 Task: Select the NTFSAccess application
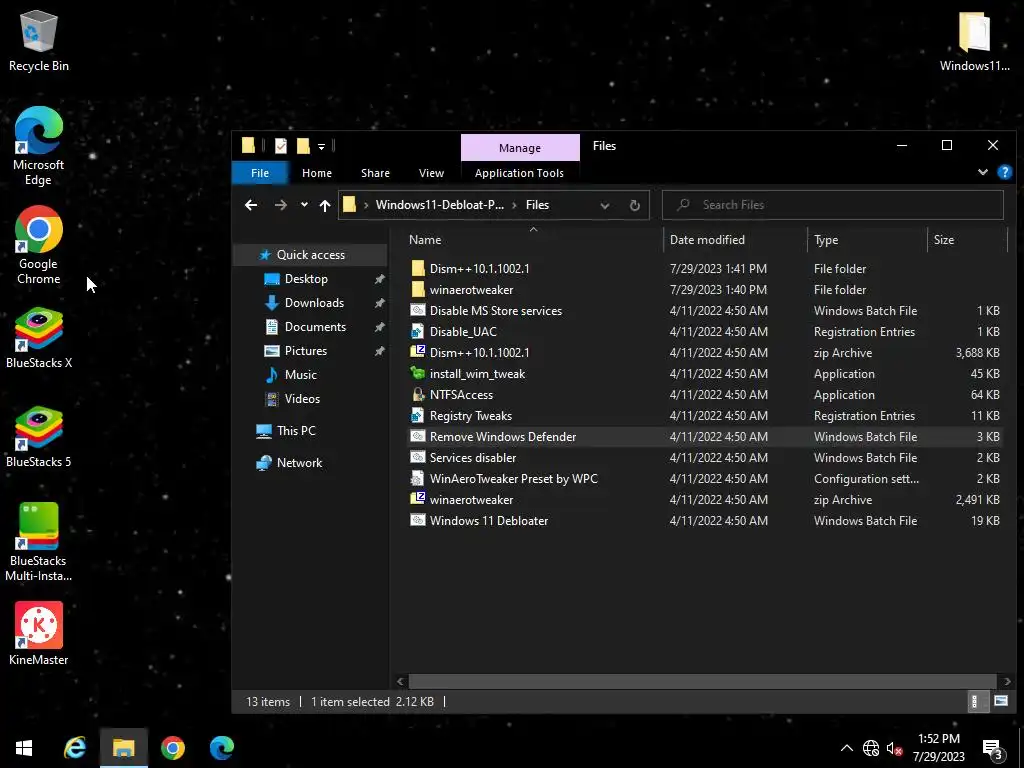tap(704, 394)
